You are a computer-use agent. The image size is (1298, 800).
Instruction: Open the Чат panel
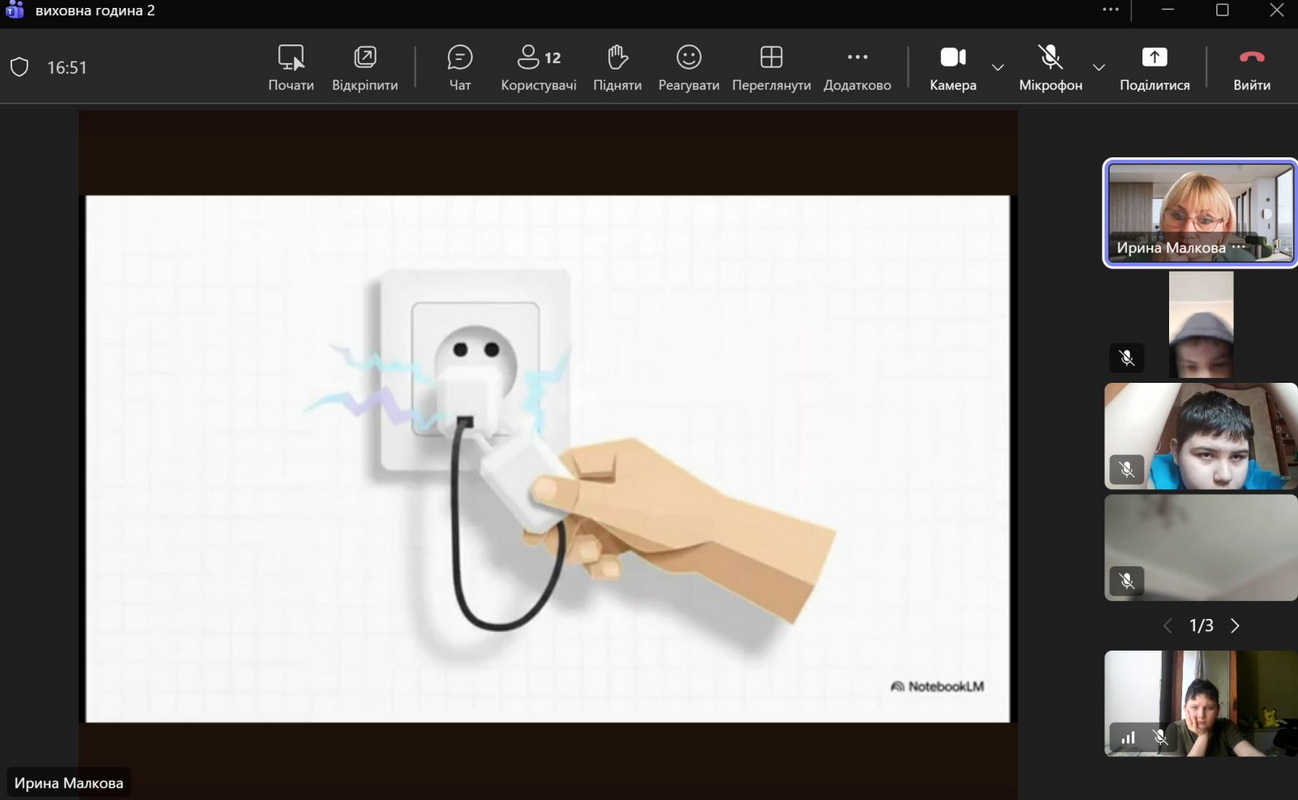click(460, 67)
